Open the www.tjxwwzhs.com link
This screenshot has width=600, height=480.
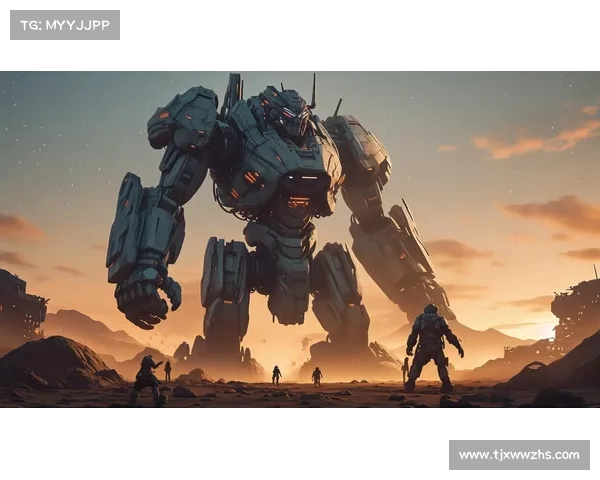[x=519, y=455]
